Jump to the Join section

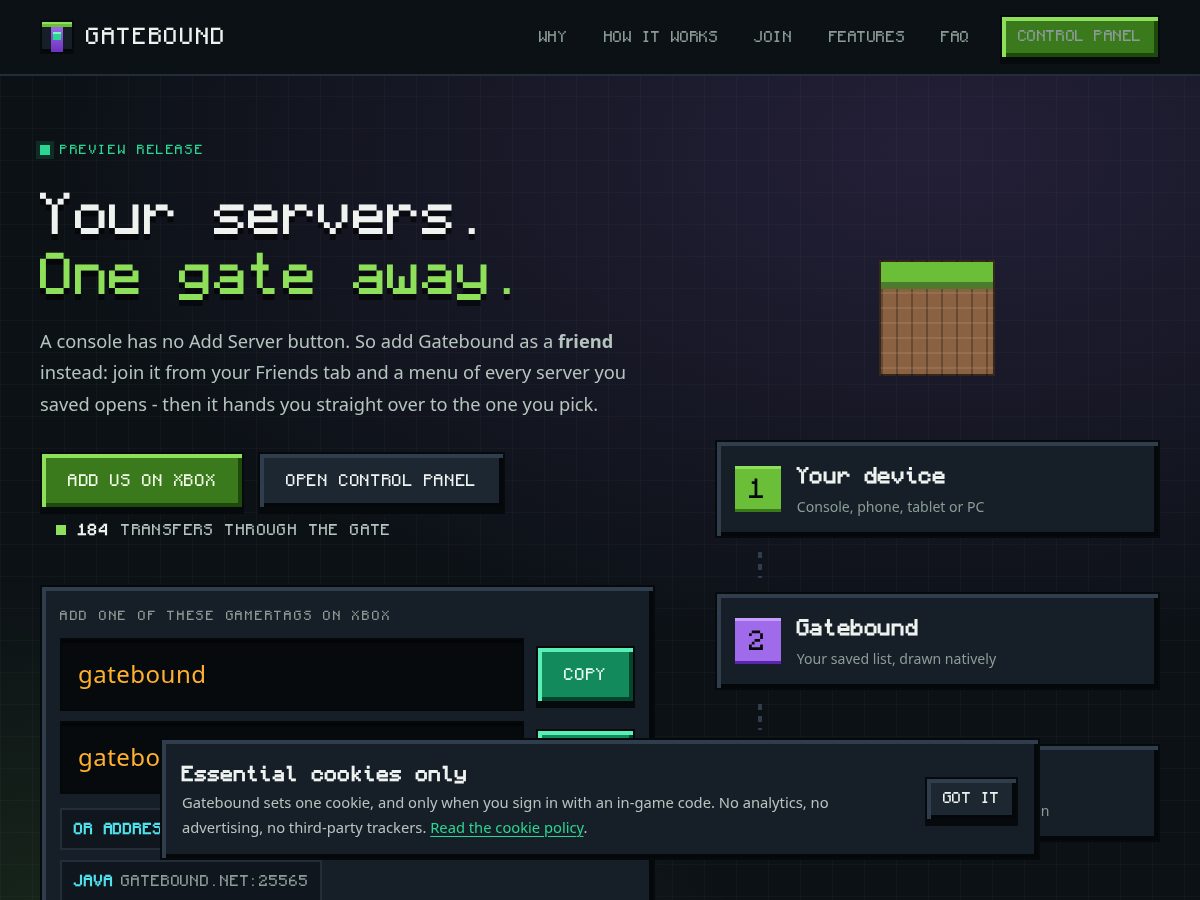(x=772, y=37)
